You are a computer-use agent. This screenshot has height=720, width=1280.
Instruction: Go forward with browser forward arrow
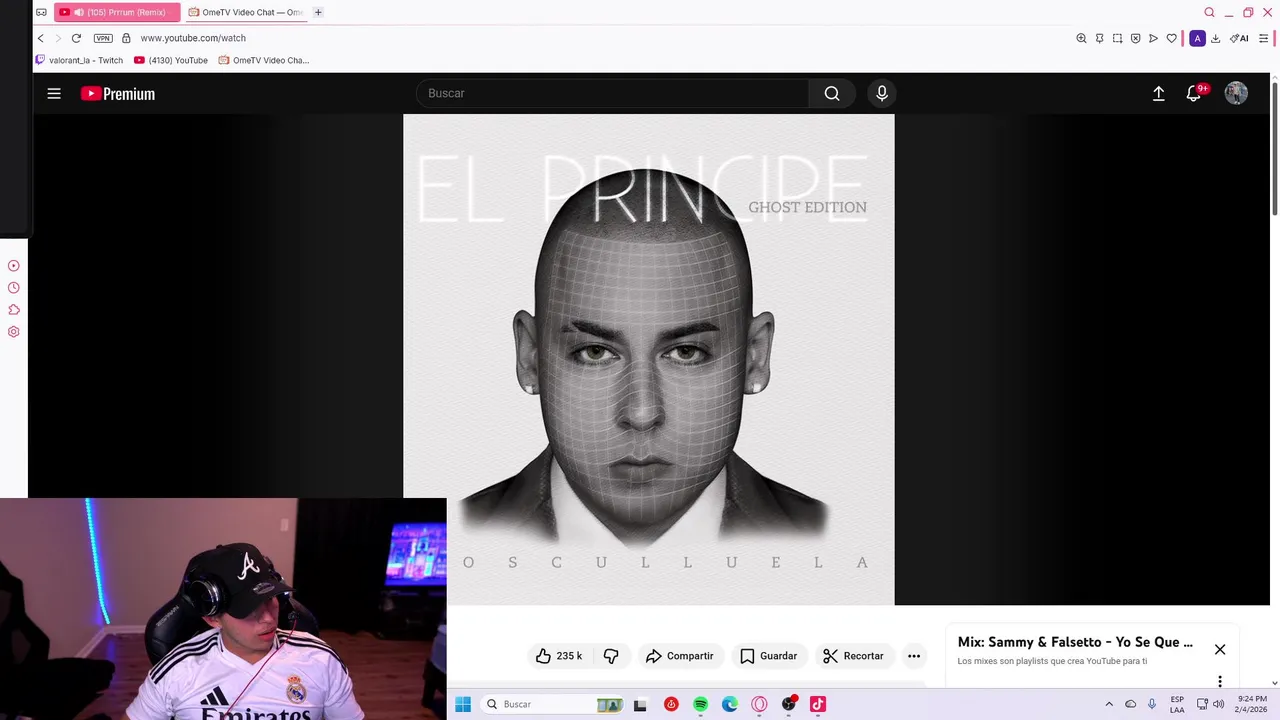tap(58, 38)
